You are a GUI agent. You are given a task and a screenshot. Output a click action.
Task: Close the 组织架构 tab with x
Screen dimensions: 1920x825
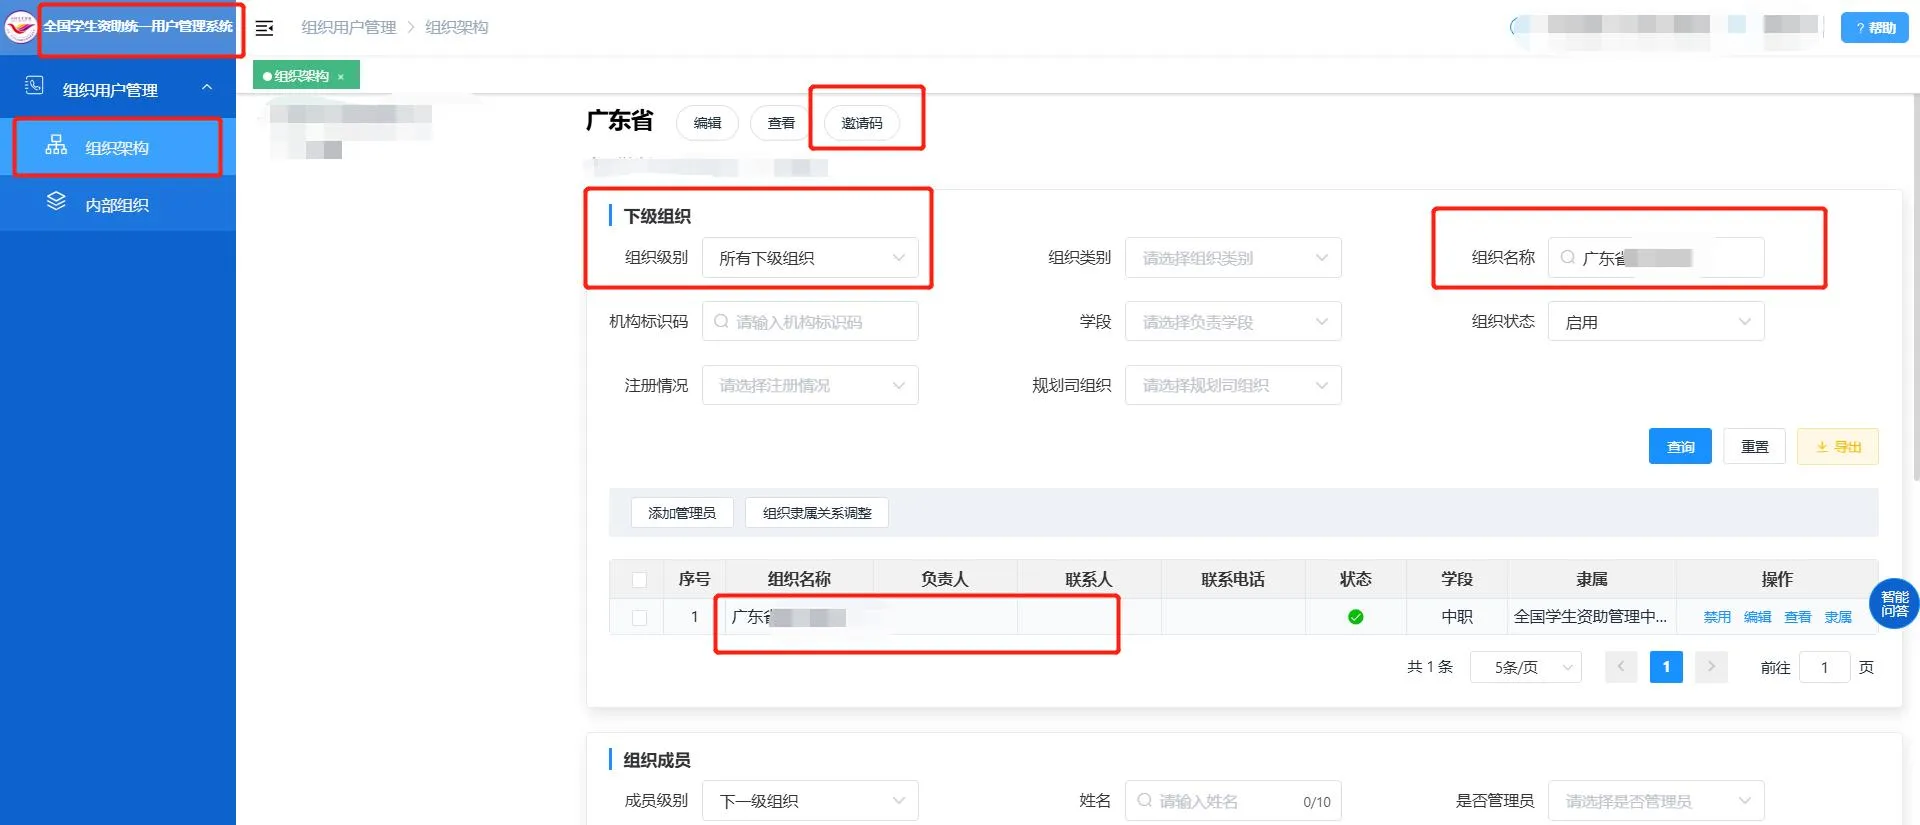(341, 77)
